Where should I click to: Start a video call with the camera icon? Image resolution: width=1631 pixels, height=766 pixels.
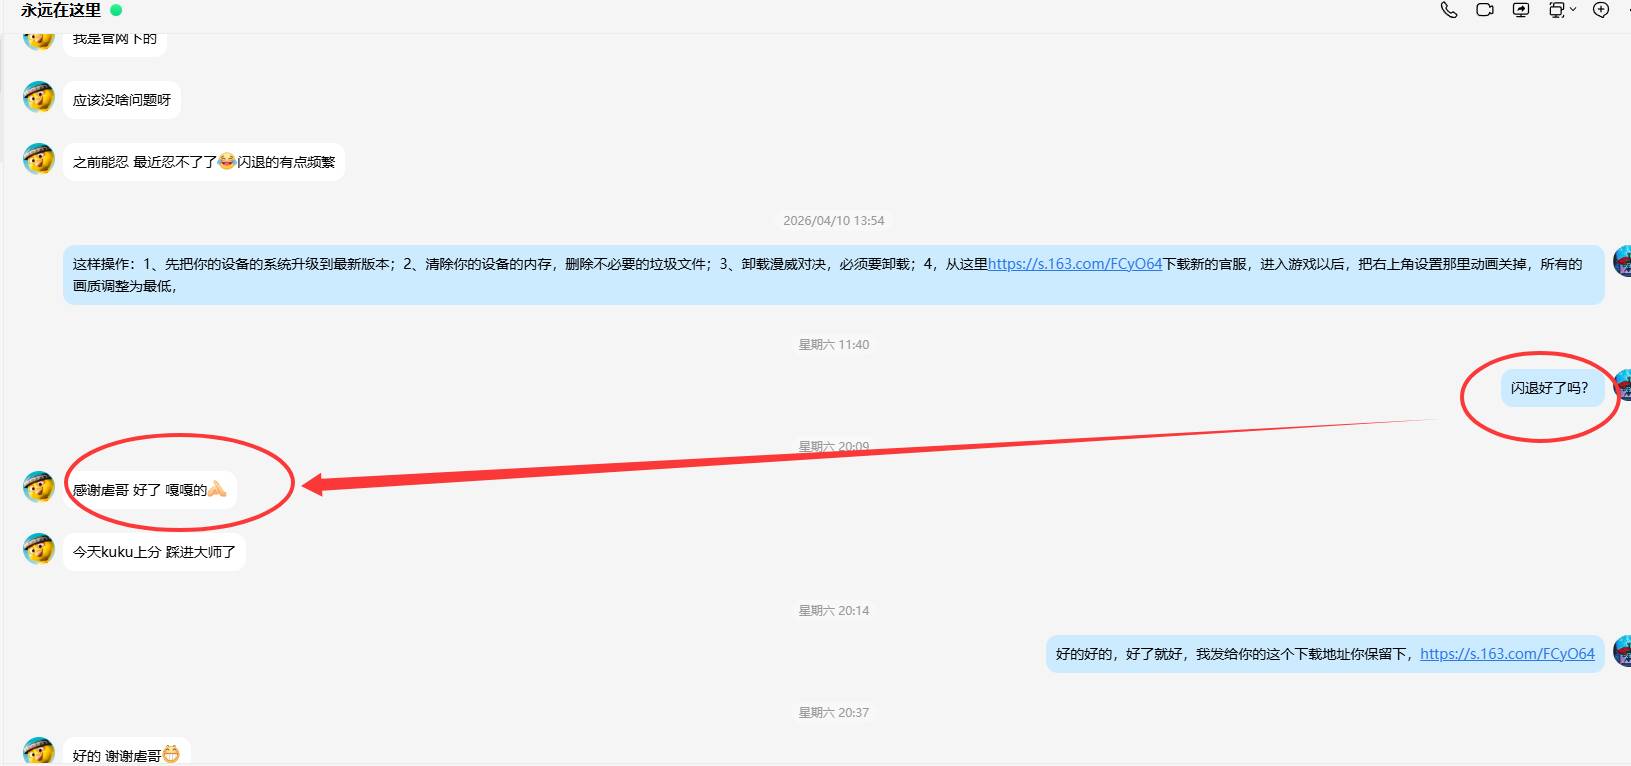[x=1485, y=10]
